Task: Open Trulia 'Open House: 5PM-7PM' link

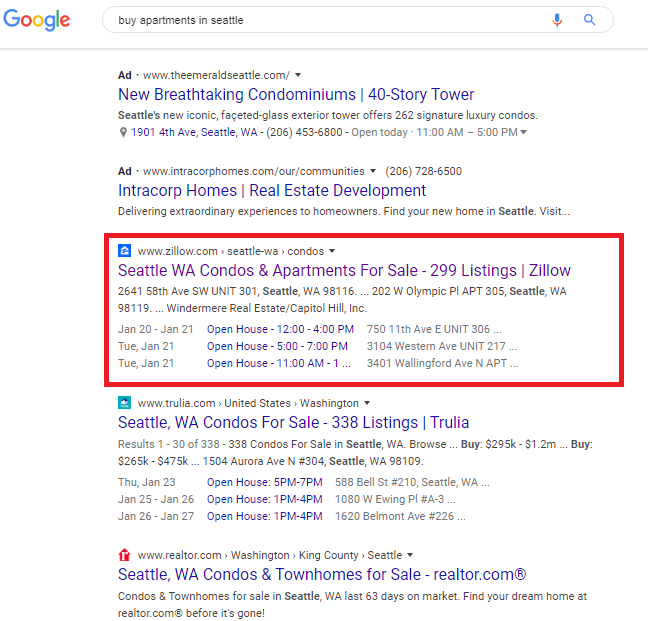Action: pyautogui.click(x=264, y=482)
